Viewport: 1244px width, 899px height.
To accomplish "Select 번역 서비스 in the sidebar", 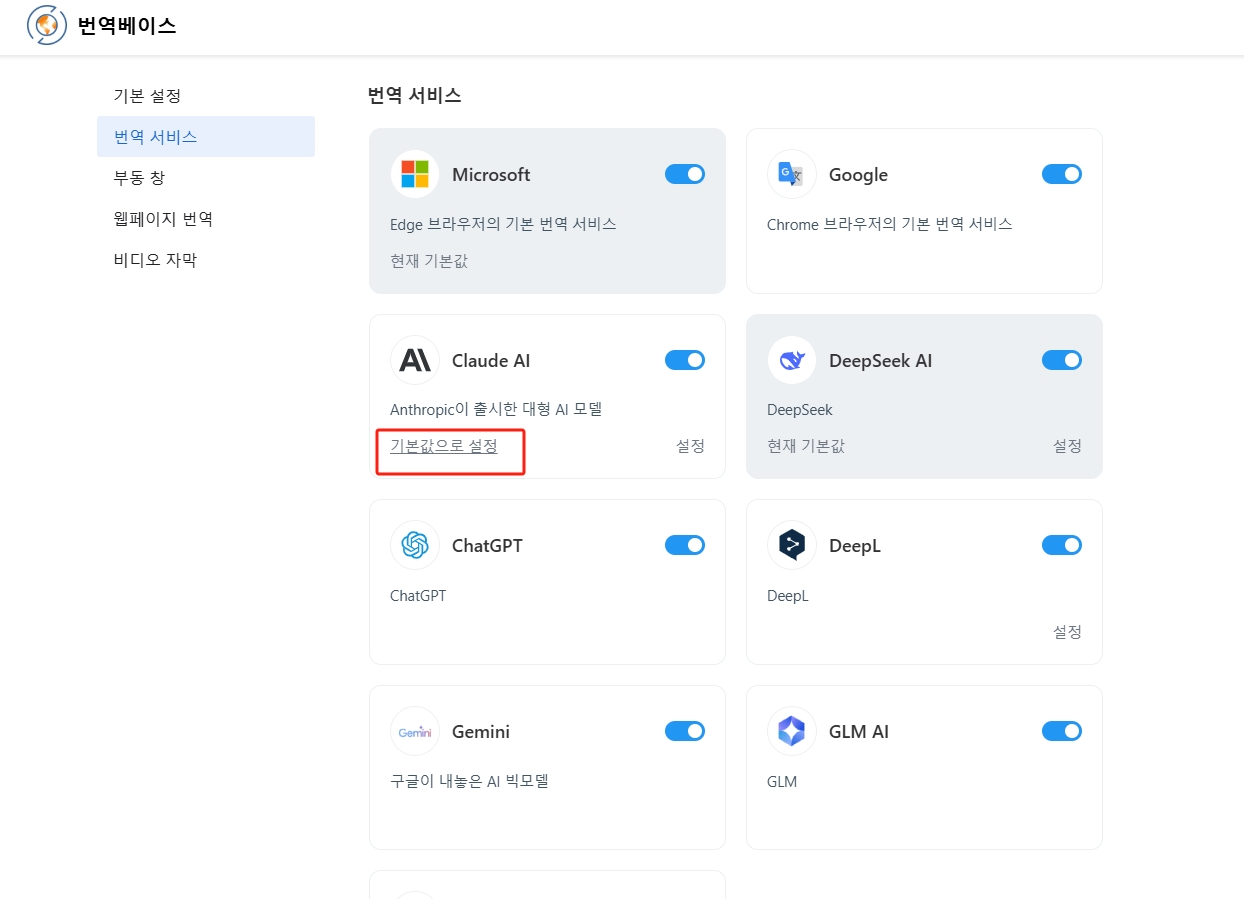I will (206, 137).
